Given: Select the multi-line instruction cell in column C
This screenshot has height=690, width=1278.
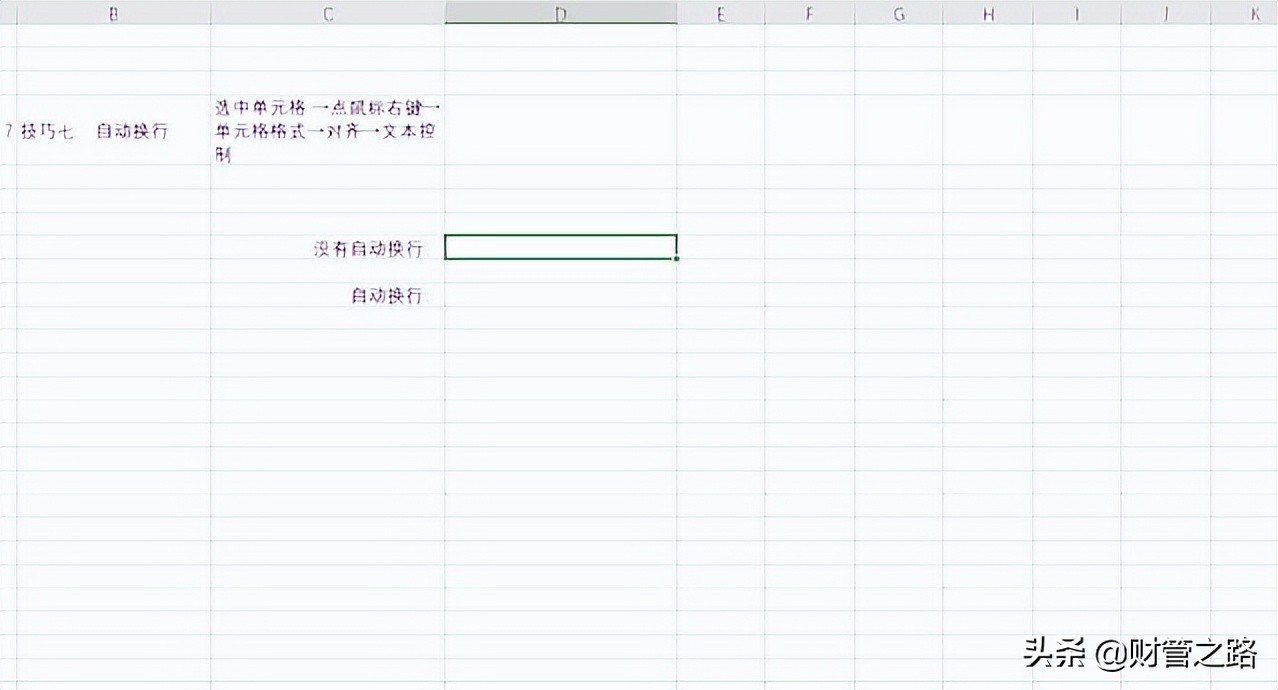Looking at the screenshot, I should point(326,131).
